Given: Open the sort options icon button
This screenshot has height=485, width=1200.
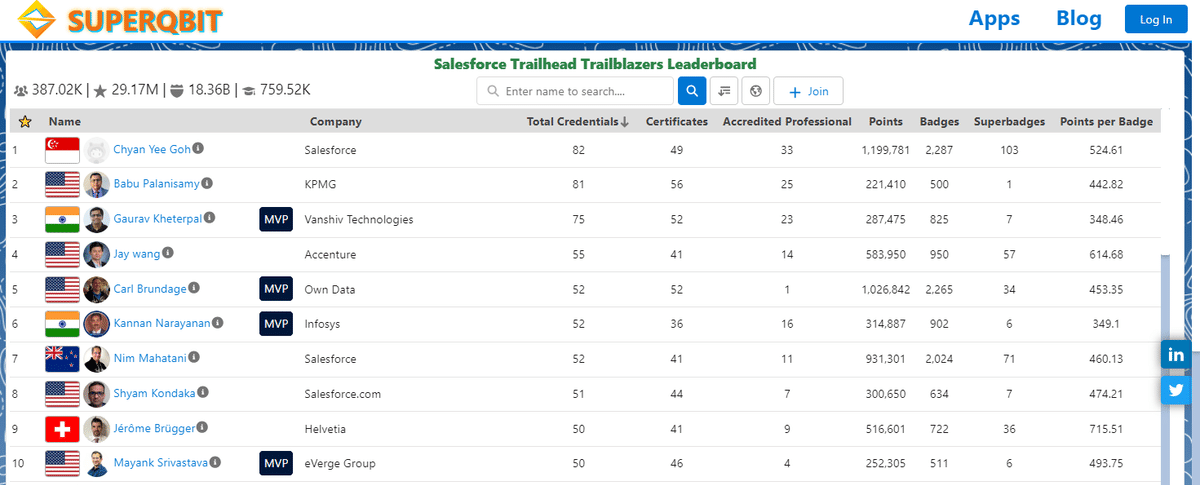Looking at the screenshot, I should 724,91.
